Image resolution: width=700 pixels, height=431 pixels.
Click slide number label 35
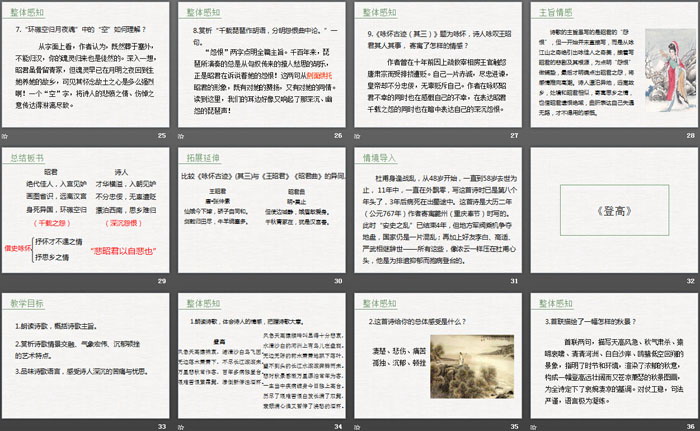(514, 427)
